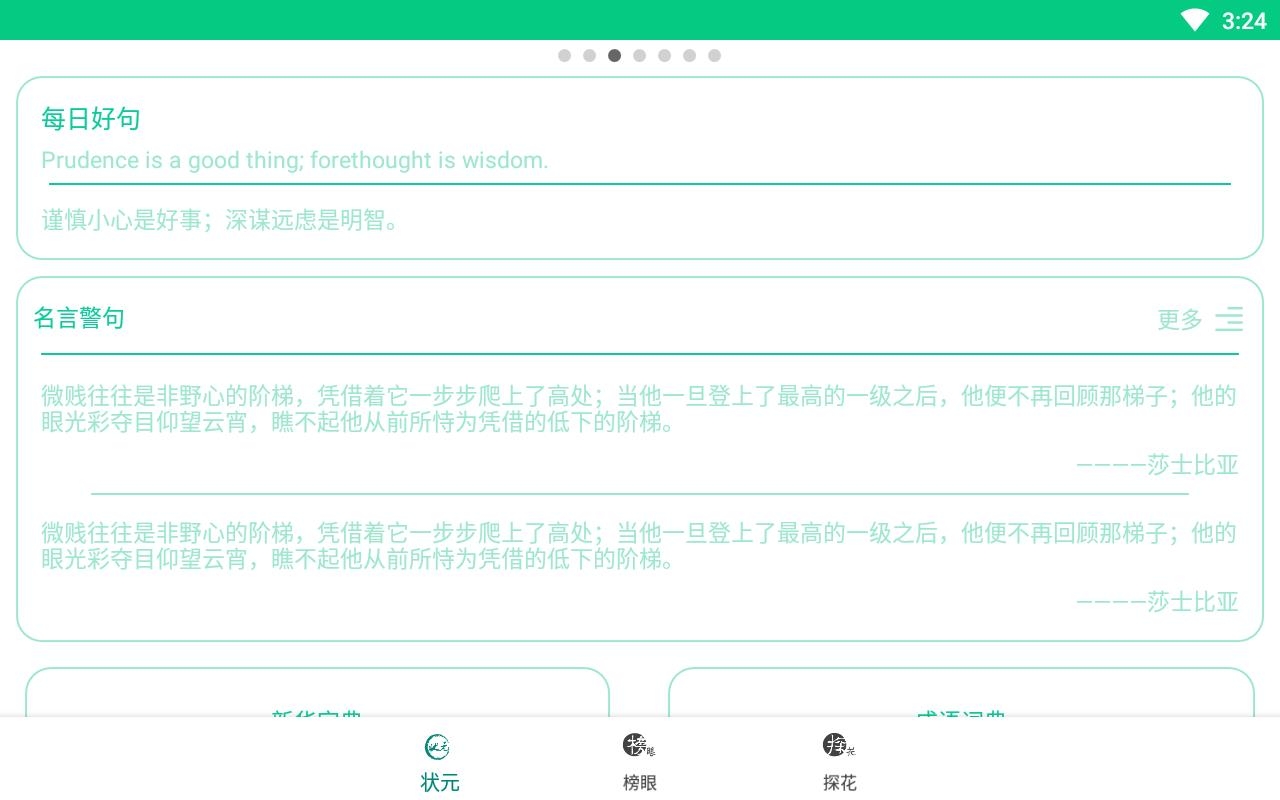Open the first 微贱往往是非野心的阶梯 quote
This screenshot has width=1280, height=800.
tap(639, 409)
